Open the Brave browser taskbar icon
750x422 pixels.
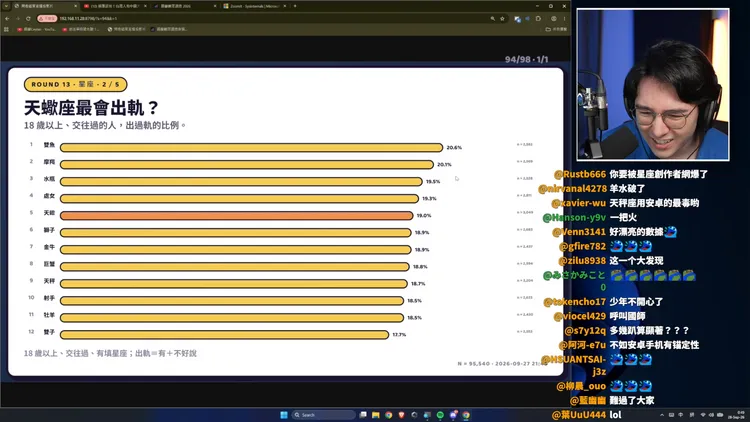point(401,415)
